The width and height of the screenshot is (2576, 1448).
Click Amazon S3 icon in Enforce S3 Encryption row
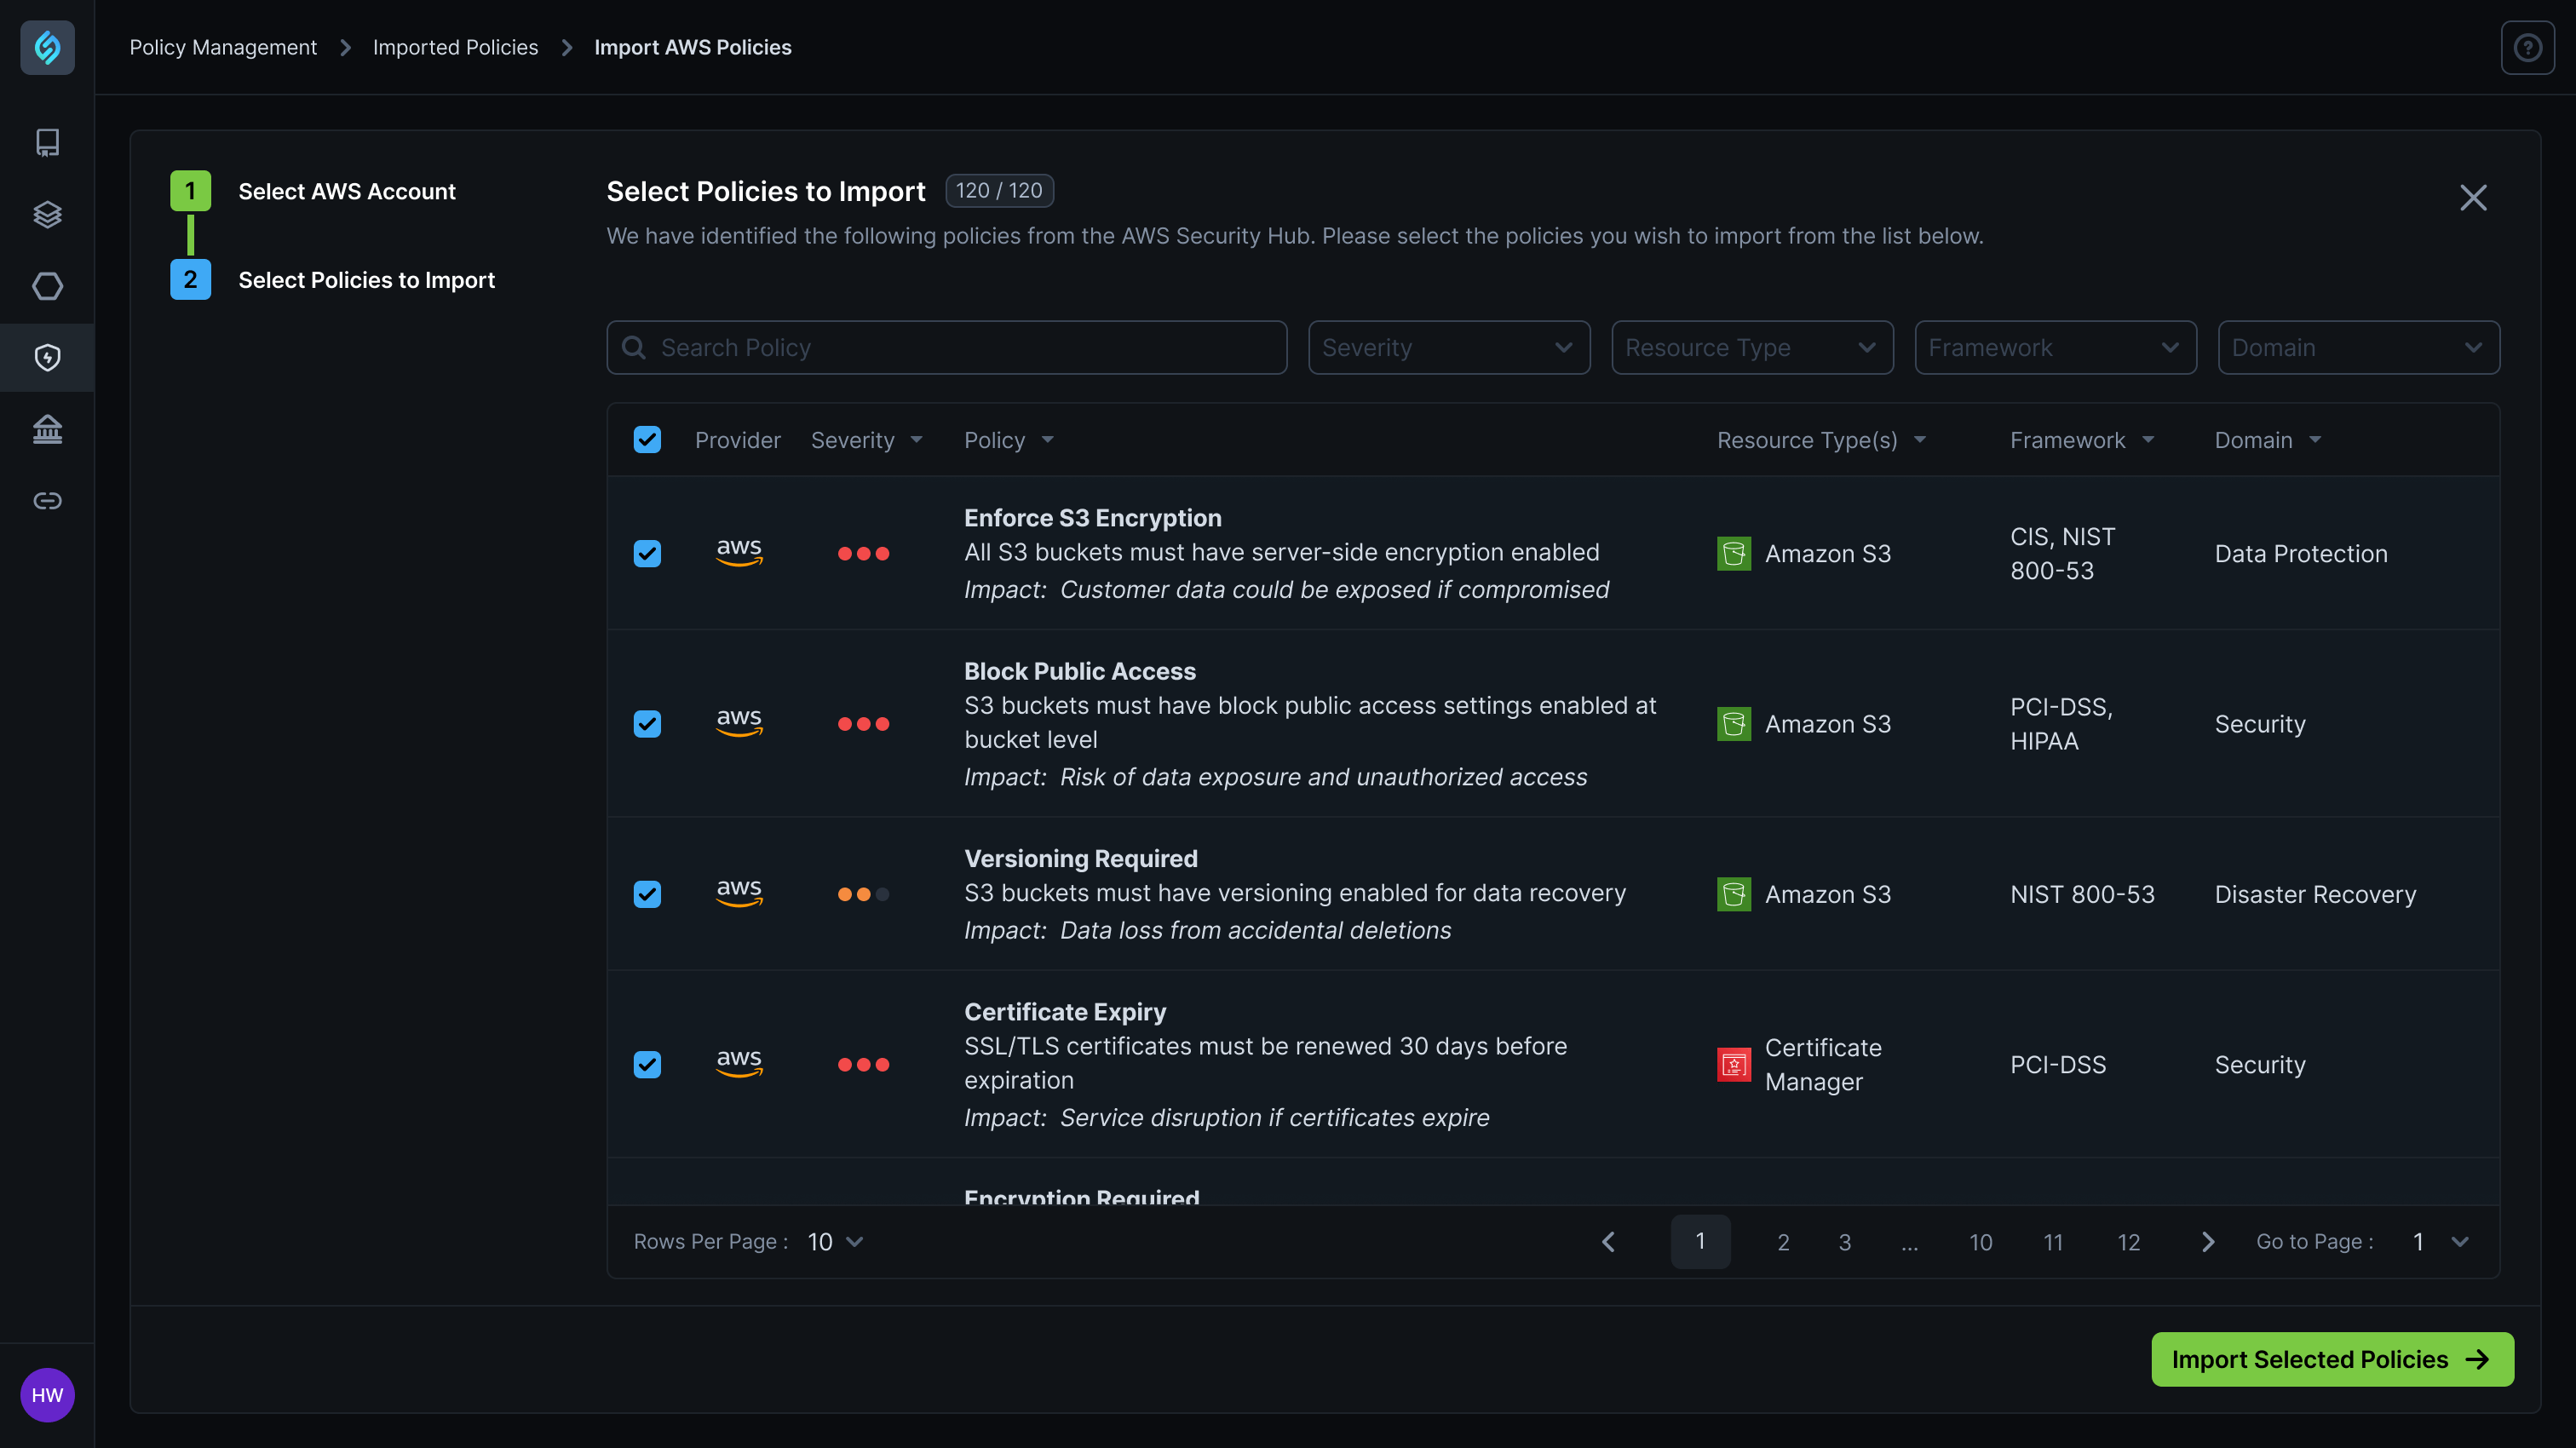pos(1734,553)
